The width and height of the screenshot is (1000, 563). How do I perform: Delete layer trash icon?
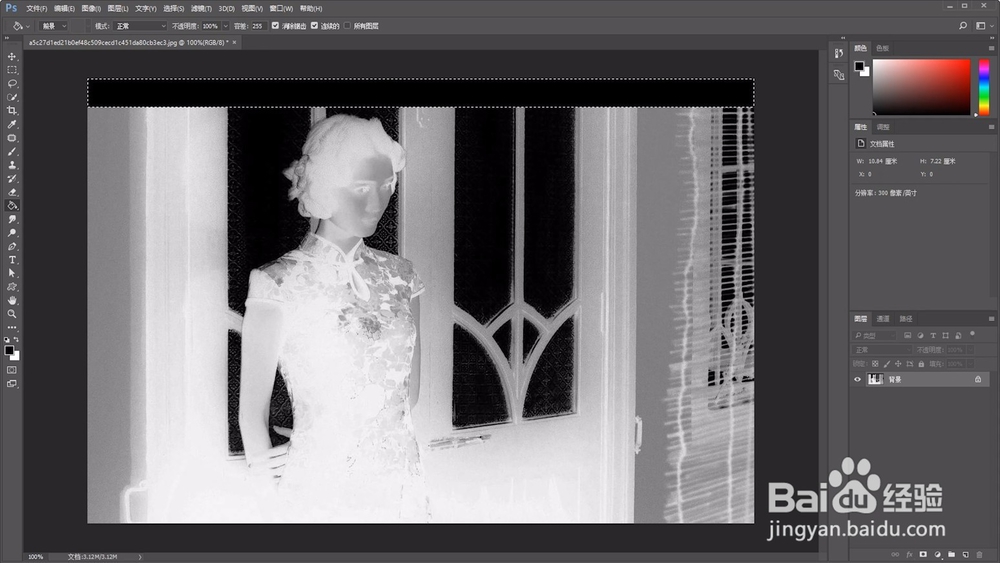pos(980,555)
